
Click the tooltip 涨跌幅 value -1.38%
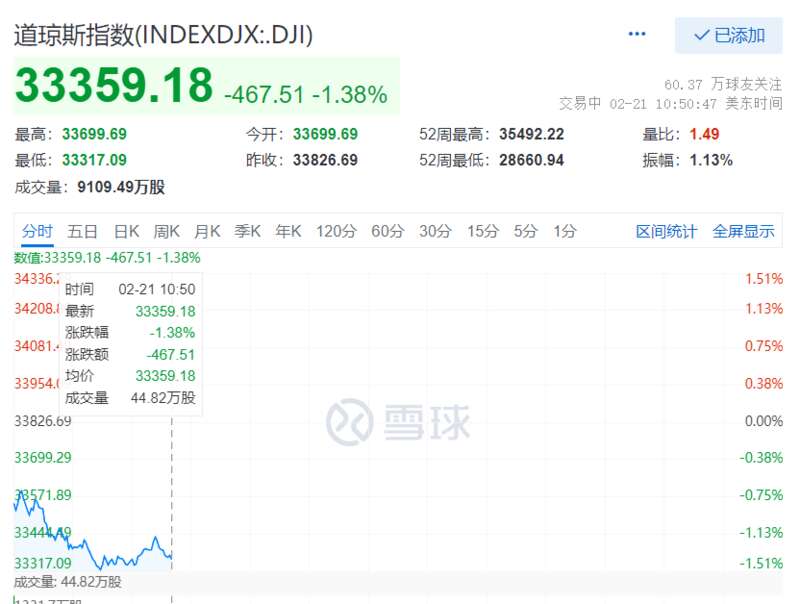click(x=172, y=333)
